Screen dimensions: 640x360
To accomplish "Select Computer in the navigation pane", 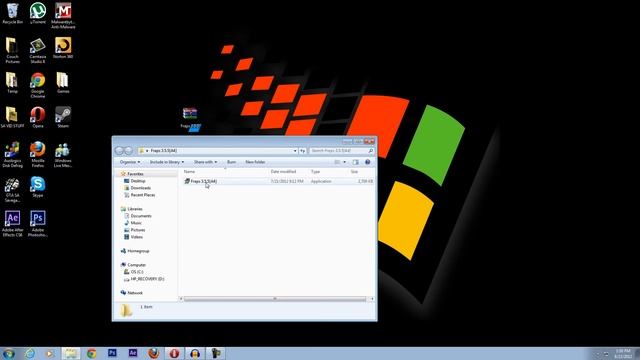I will (136, 265).
